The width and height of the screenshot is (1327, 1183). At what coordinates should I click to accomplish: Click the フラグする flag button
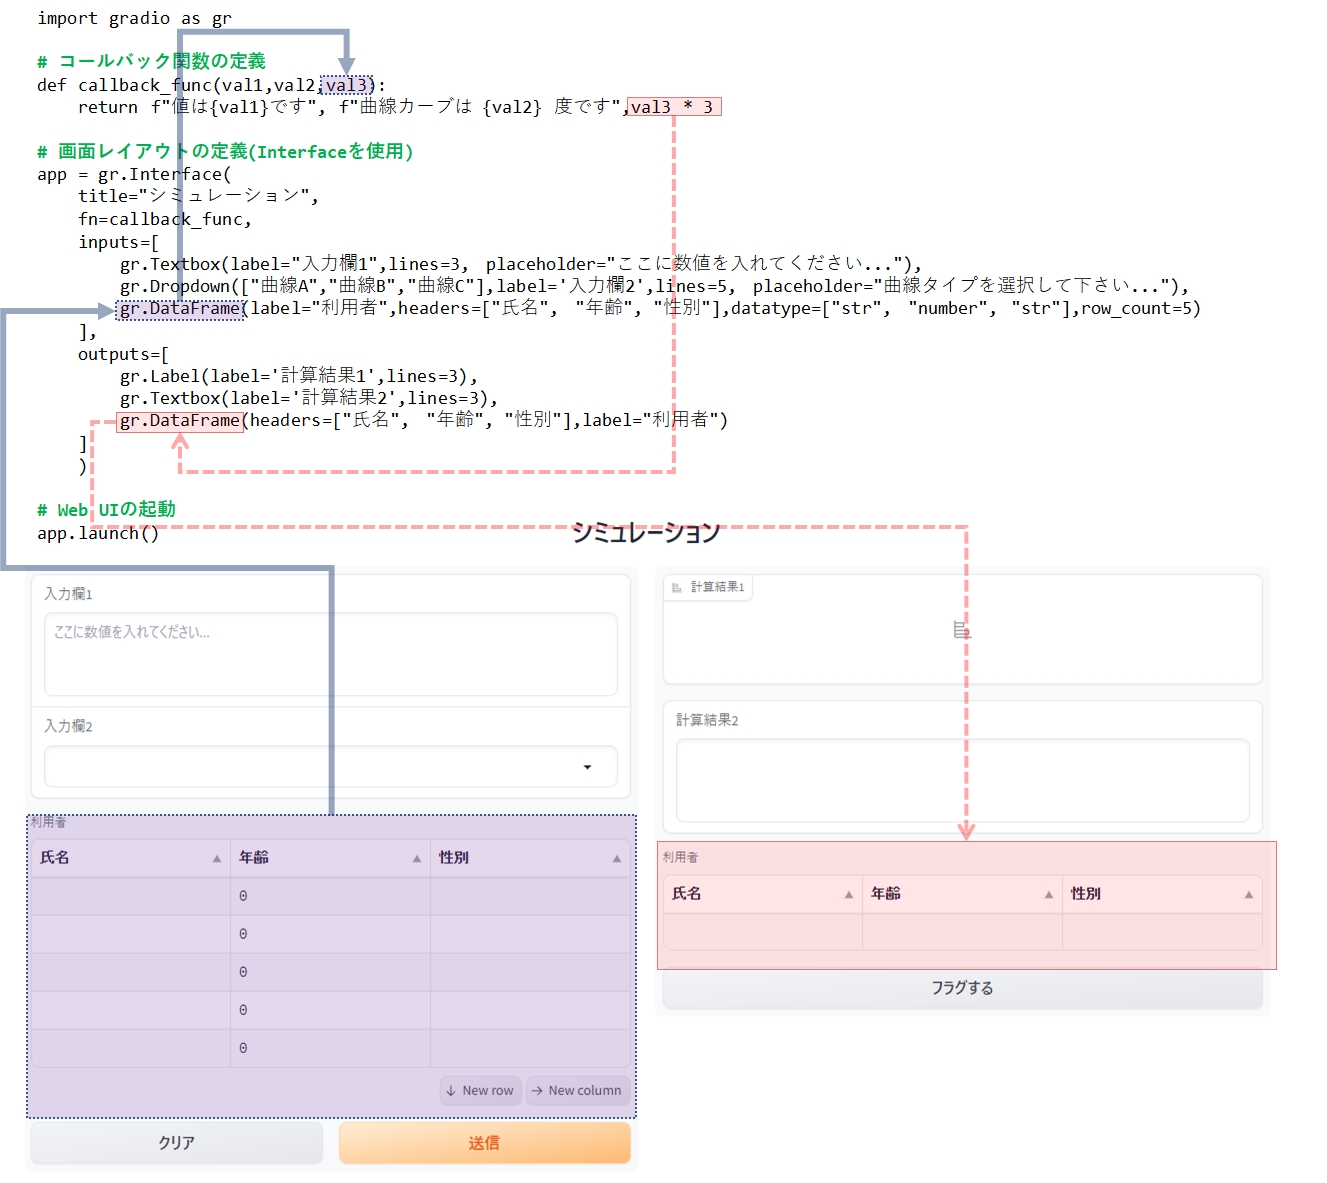(963, 987)
